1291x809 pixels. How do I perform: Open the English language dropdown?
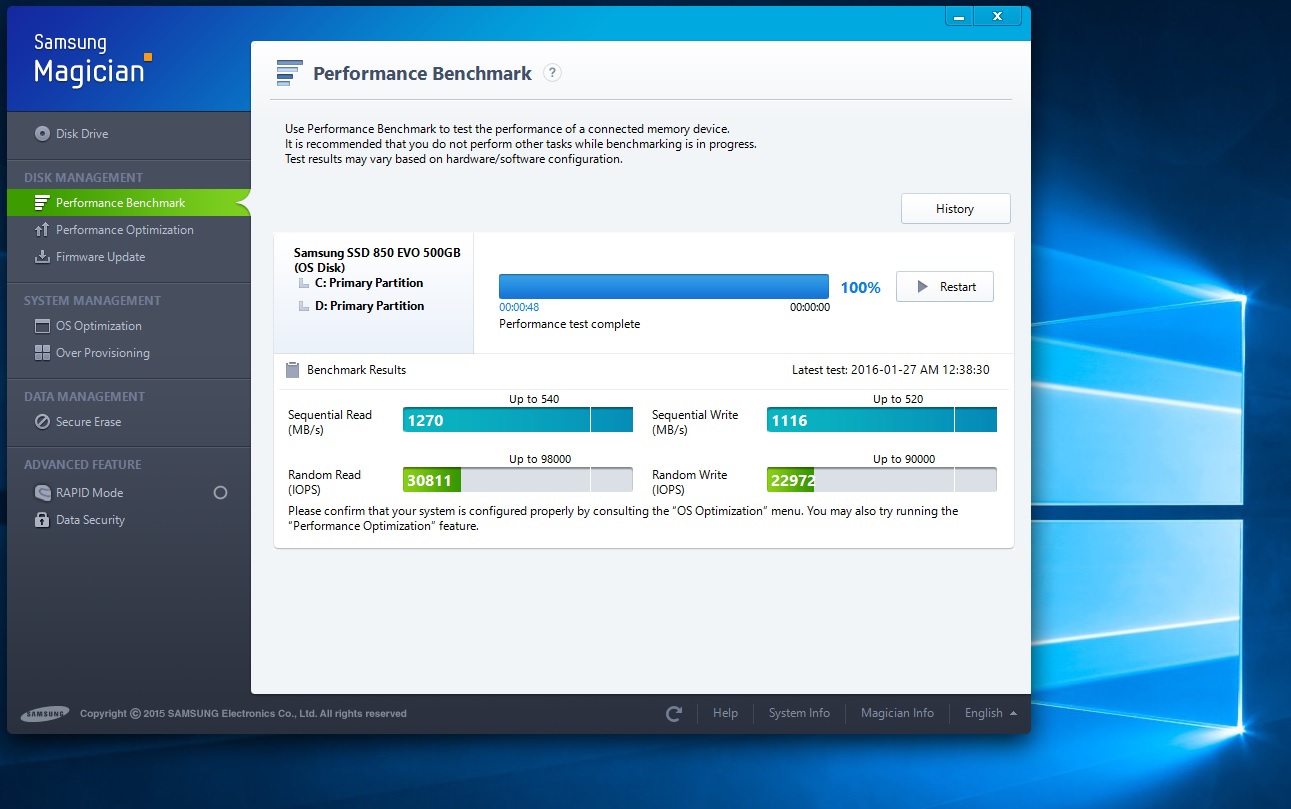pyautogui.click(x=991, y=713)
